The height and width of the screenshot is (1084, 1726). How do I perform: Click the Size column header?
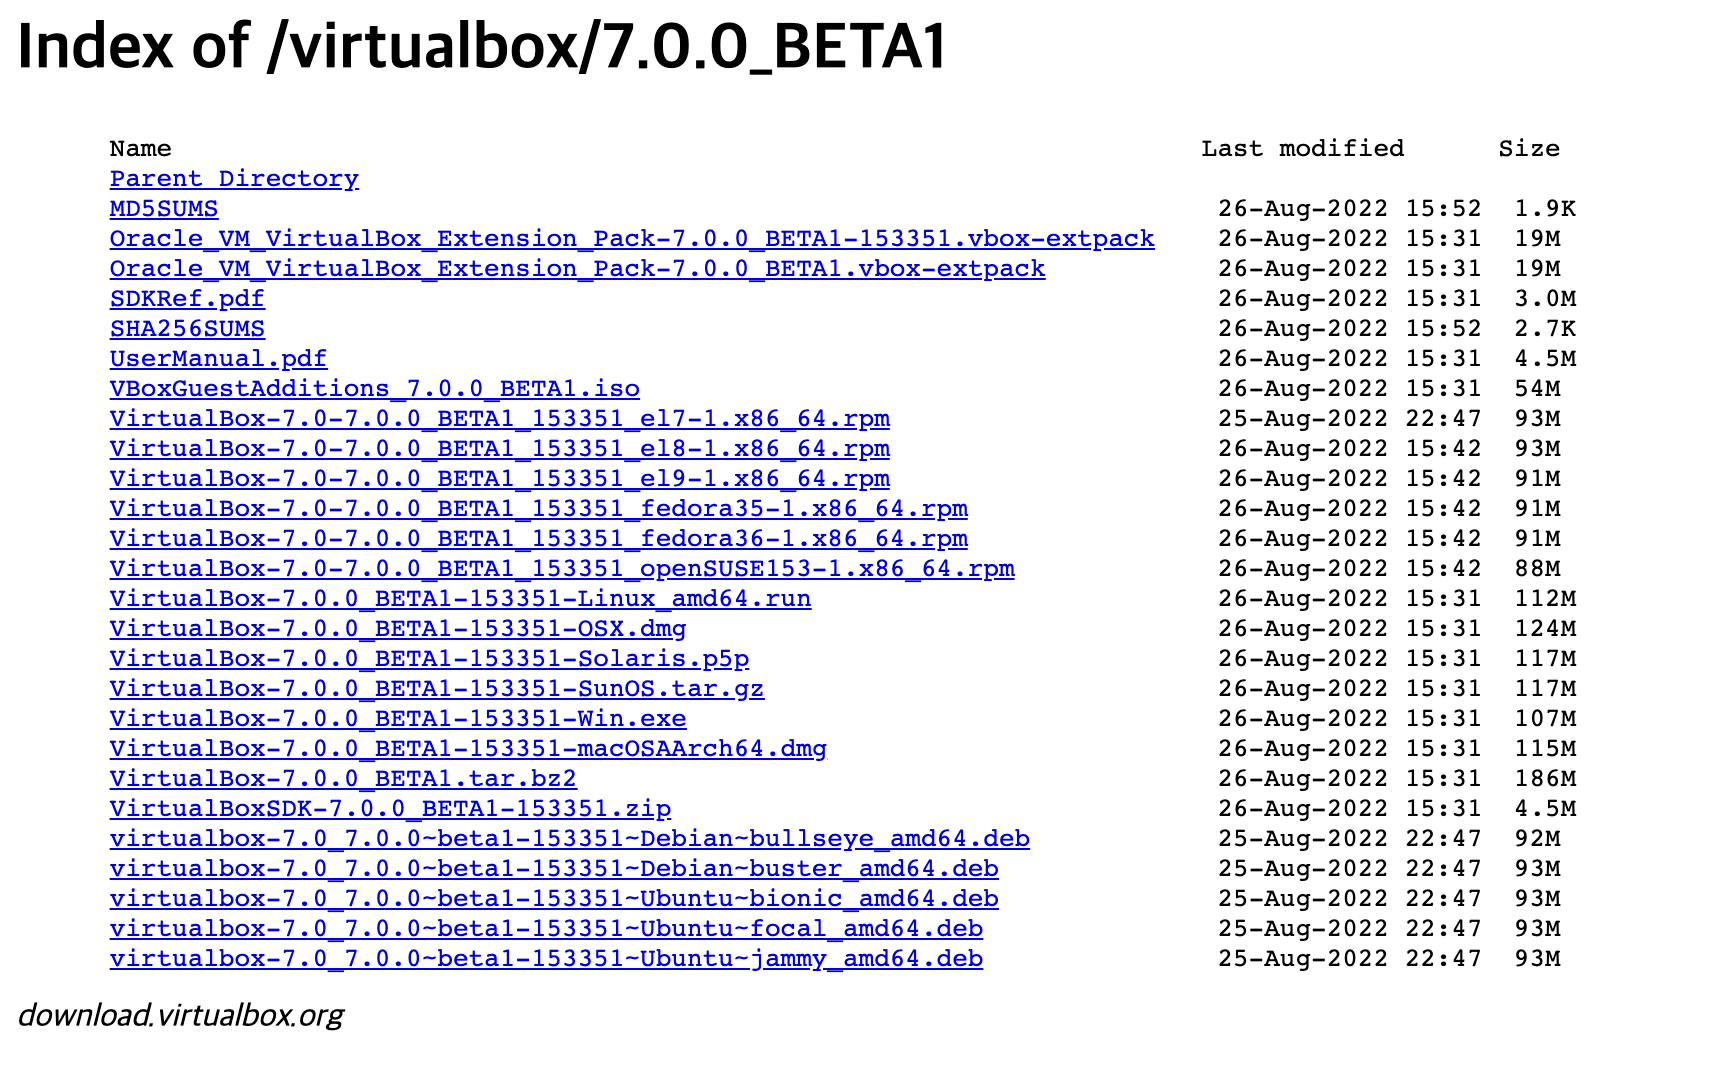[x=1529, y=149]
